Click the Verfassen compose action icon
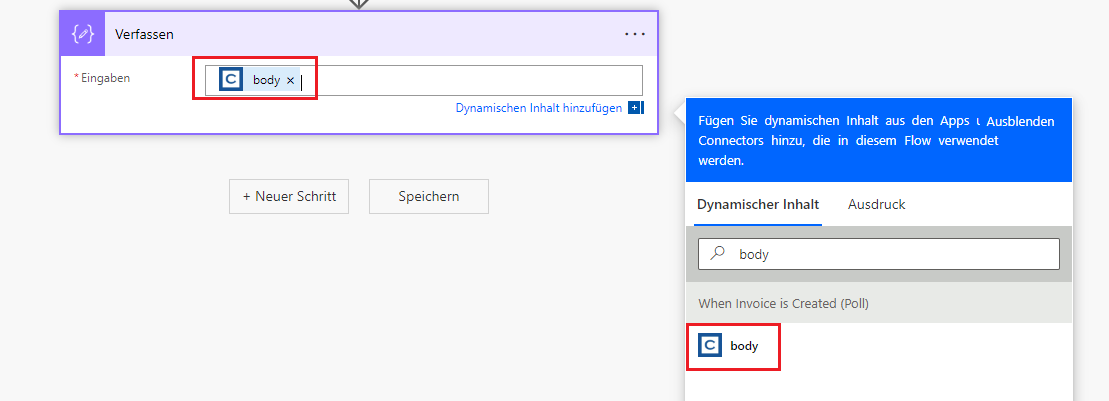 coord(83,34)
